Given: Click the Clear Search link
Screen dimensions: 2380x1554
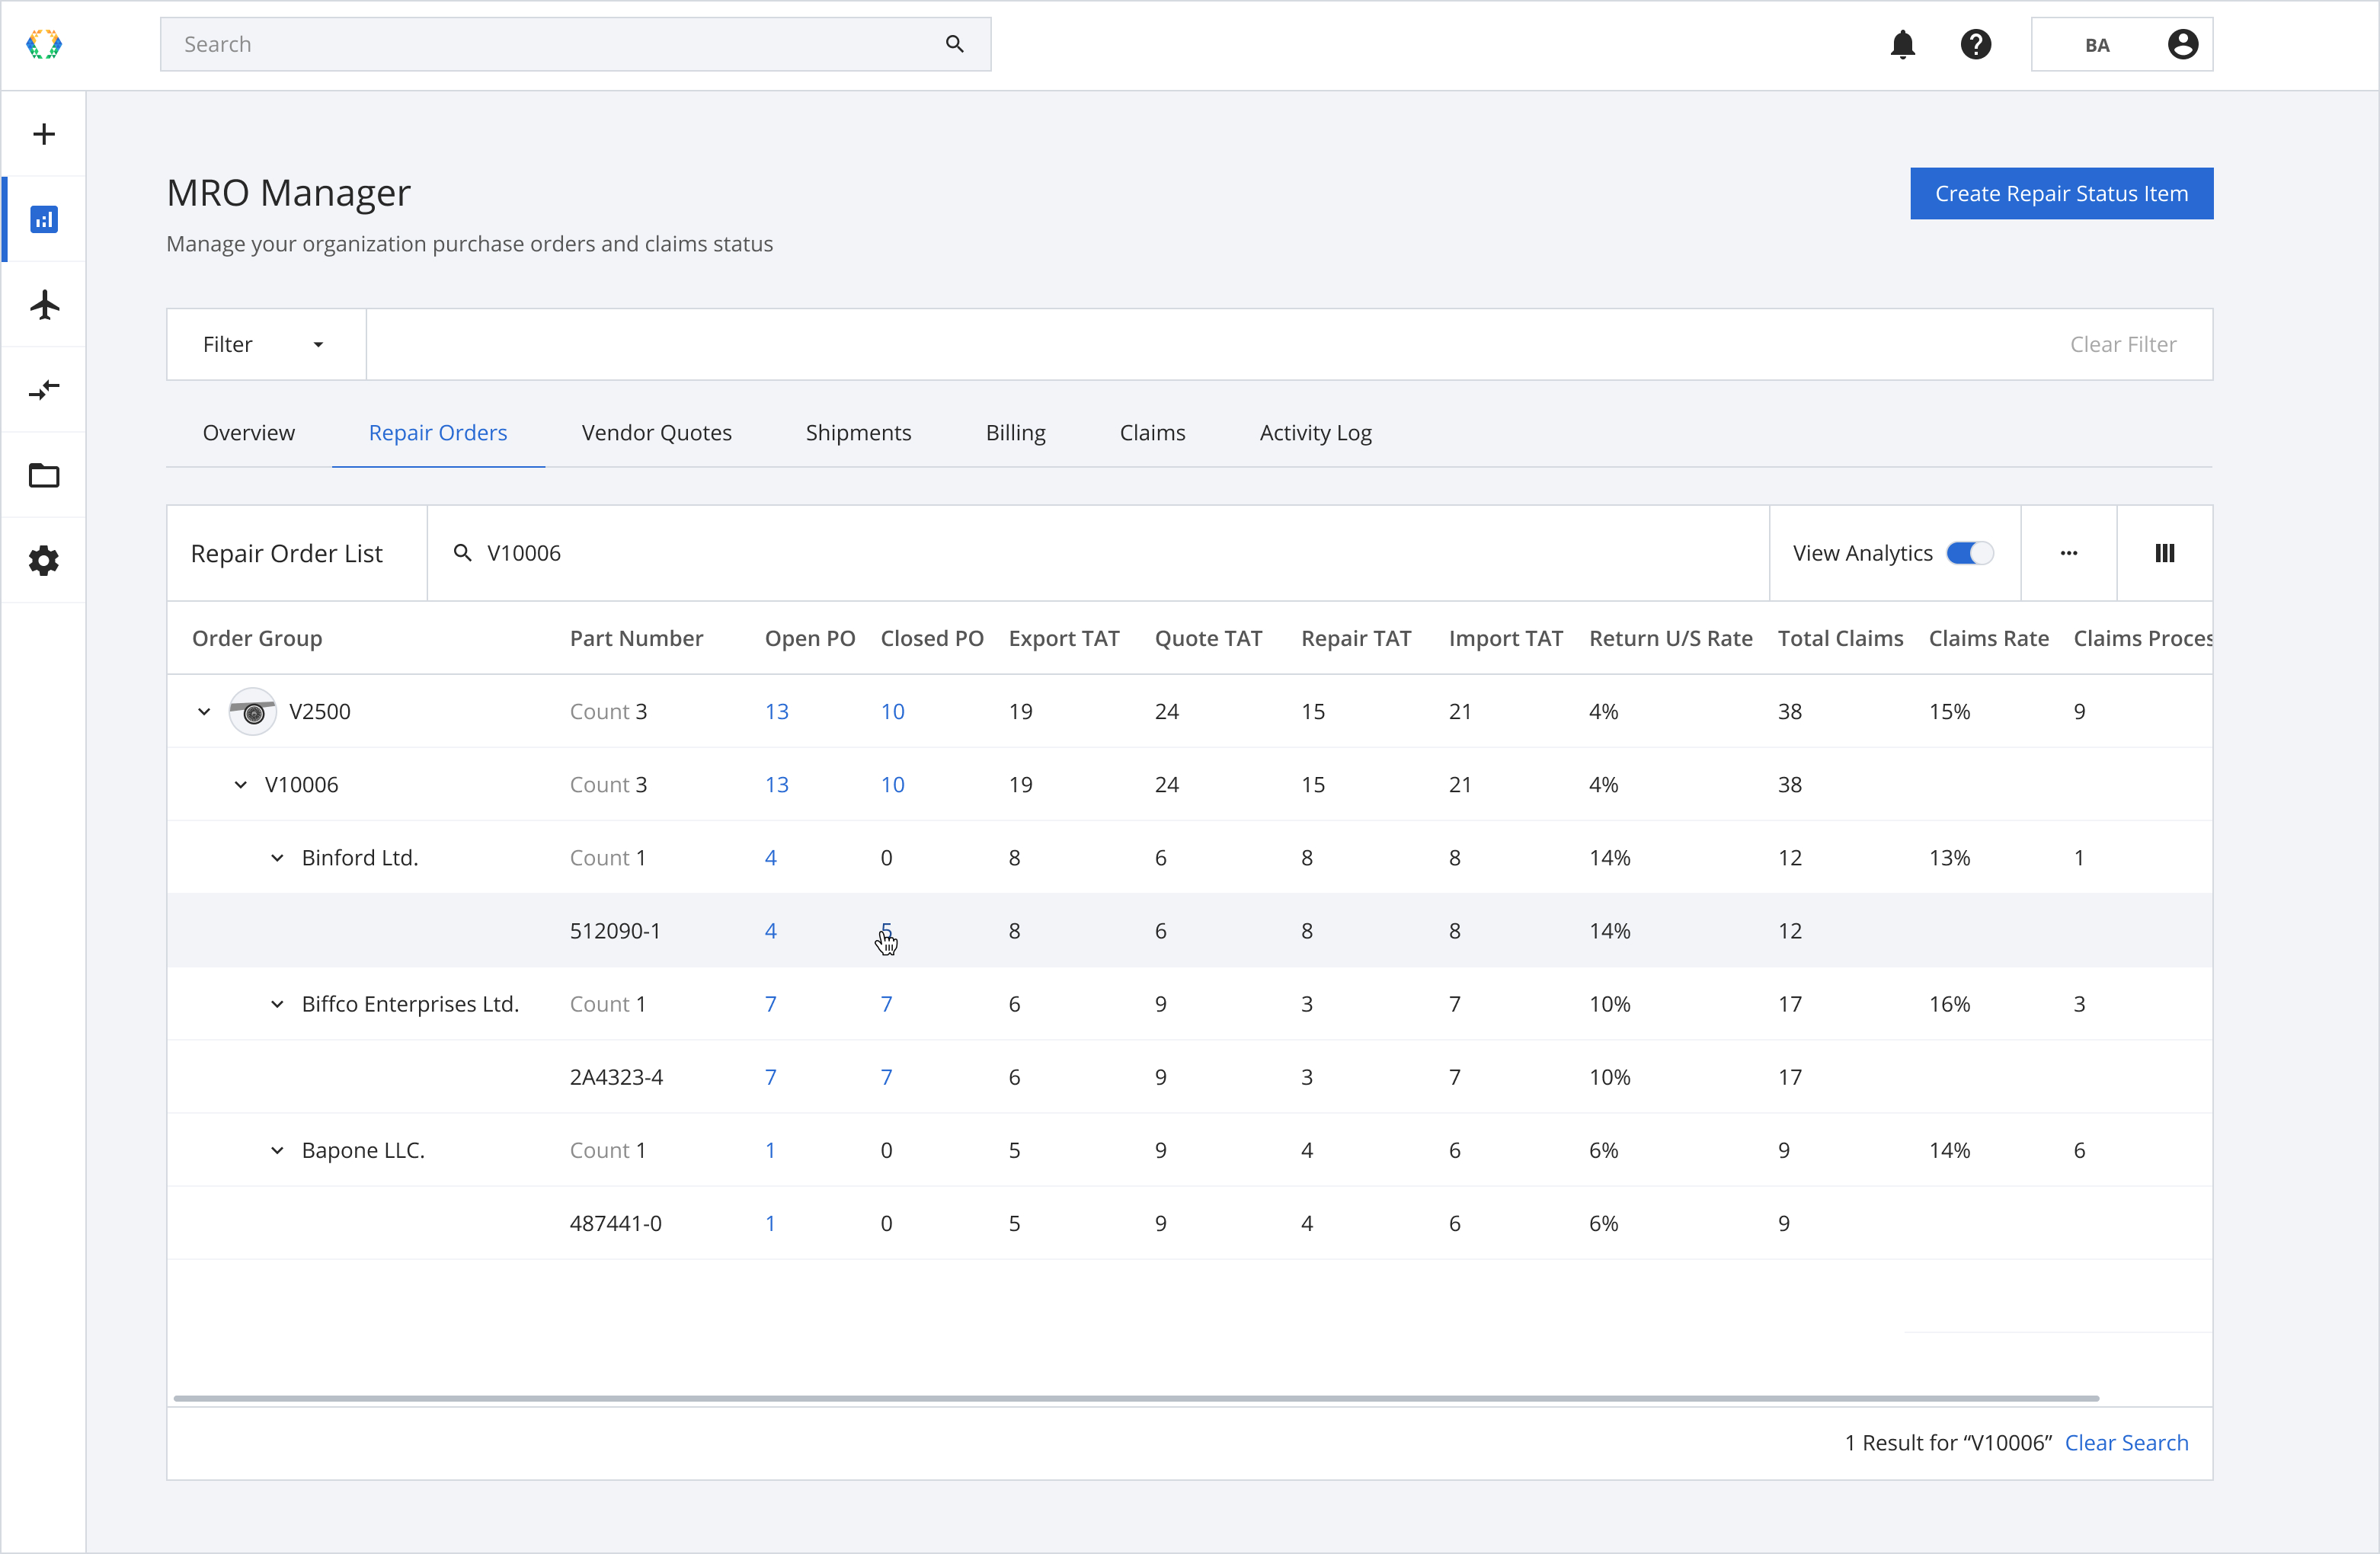Looking at the screenshot, I should 2126,1442.
